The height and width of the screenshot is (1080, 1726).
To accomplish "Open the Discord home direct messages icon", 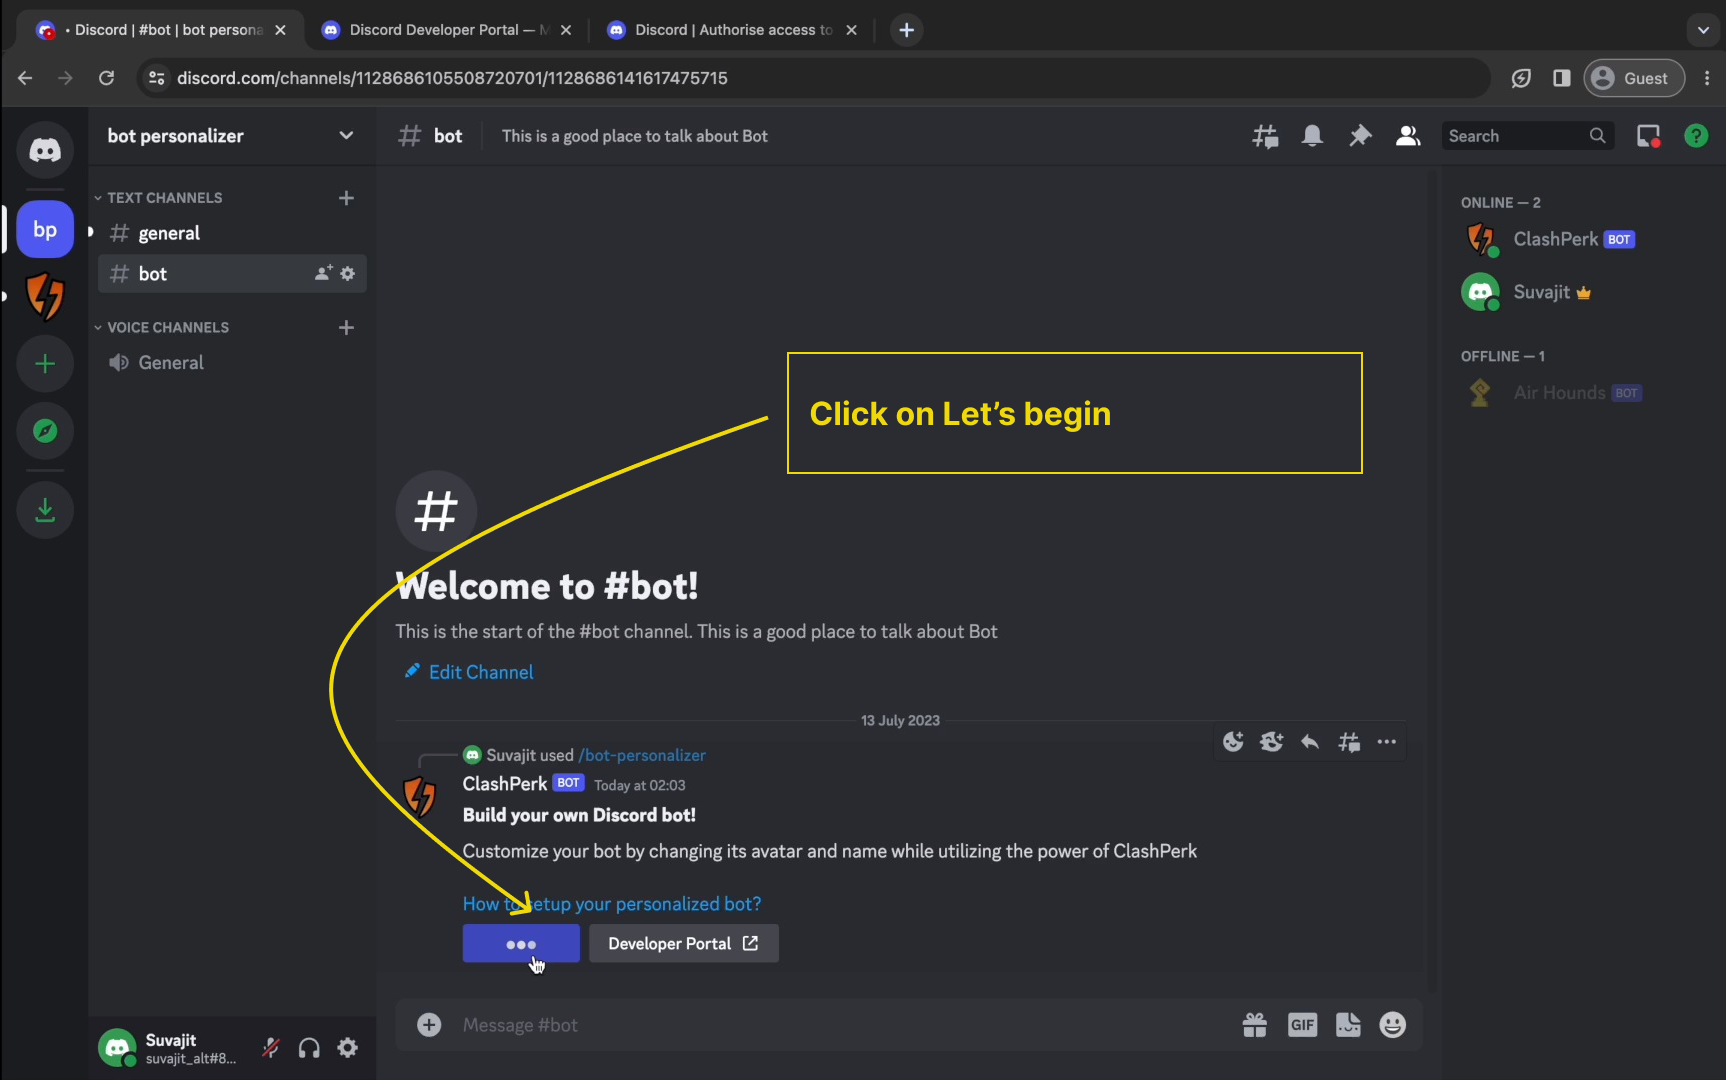I will coord(45,151).
